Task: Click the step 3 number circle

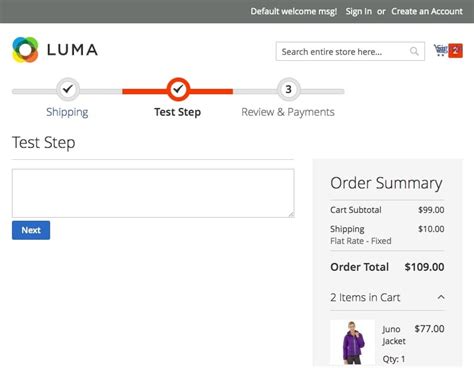Action: (289, 89)
